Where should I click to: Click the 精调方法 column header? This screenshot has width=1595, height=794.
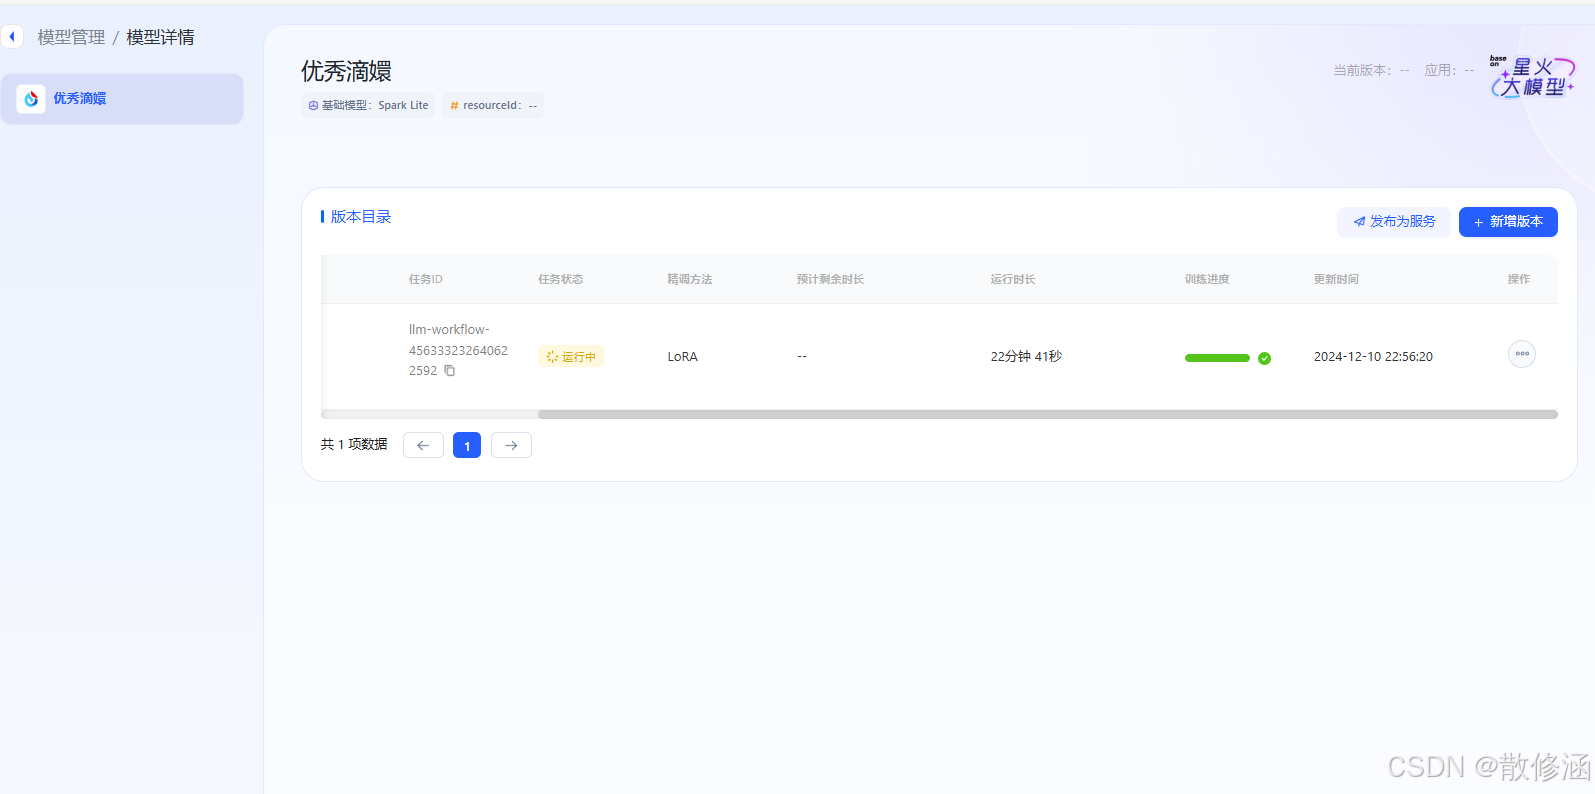point(690,279)
